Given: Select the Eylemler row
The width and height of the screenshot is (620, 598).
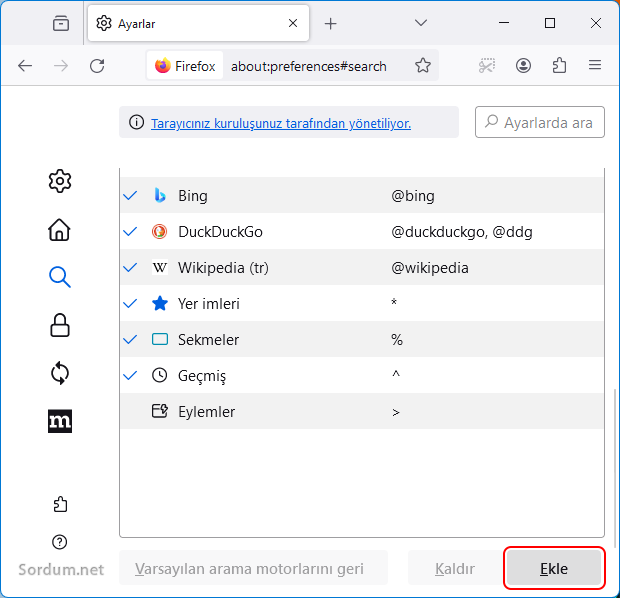Looking at the screenshot, I should tap(362, 411).
